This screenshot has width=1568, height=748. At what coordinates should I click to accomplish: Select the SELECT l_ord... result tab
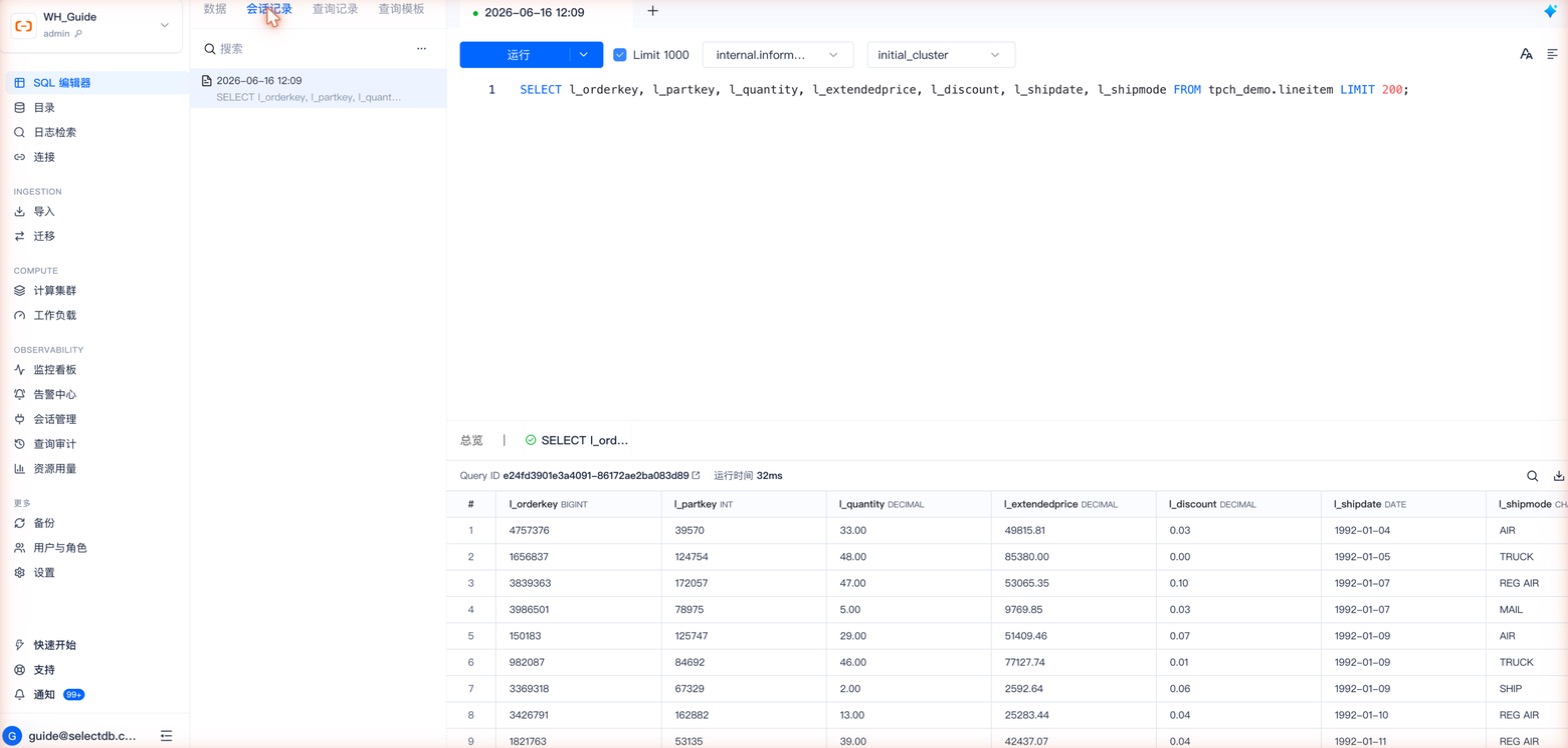pyautogui.click(x=577, y=440)
